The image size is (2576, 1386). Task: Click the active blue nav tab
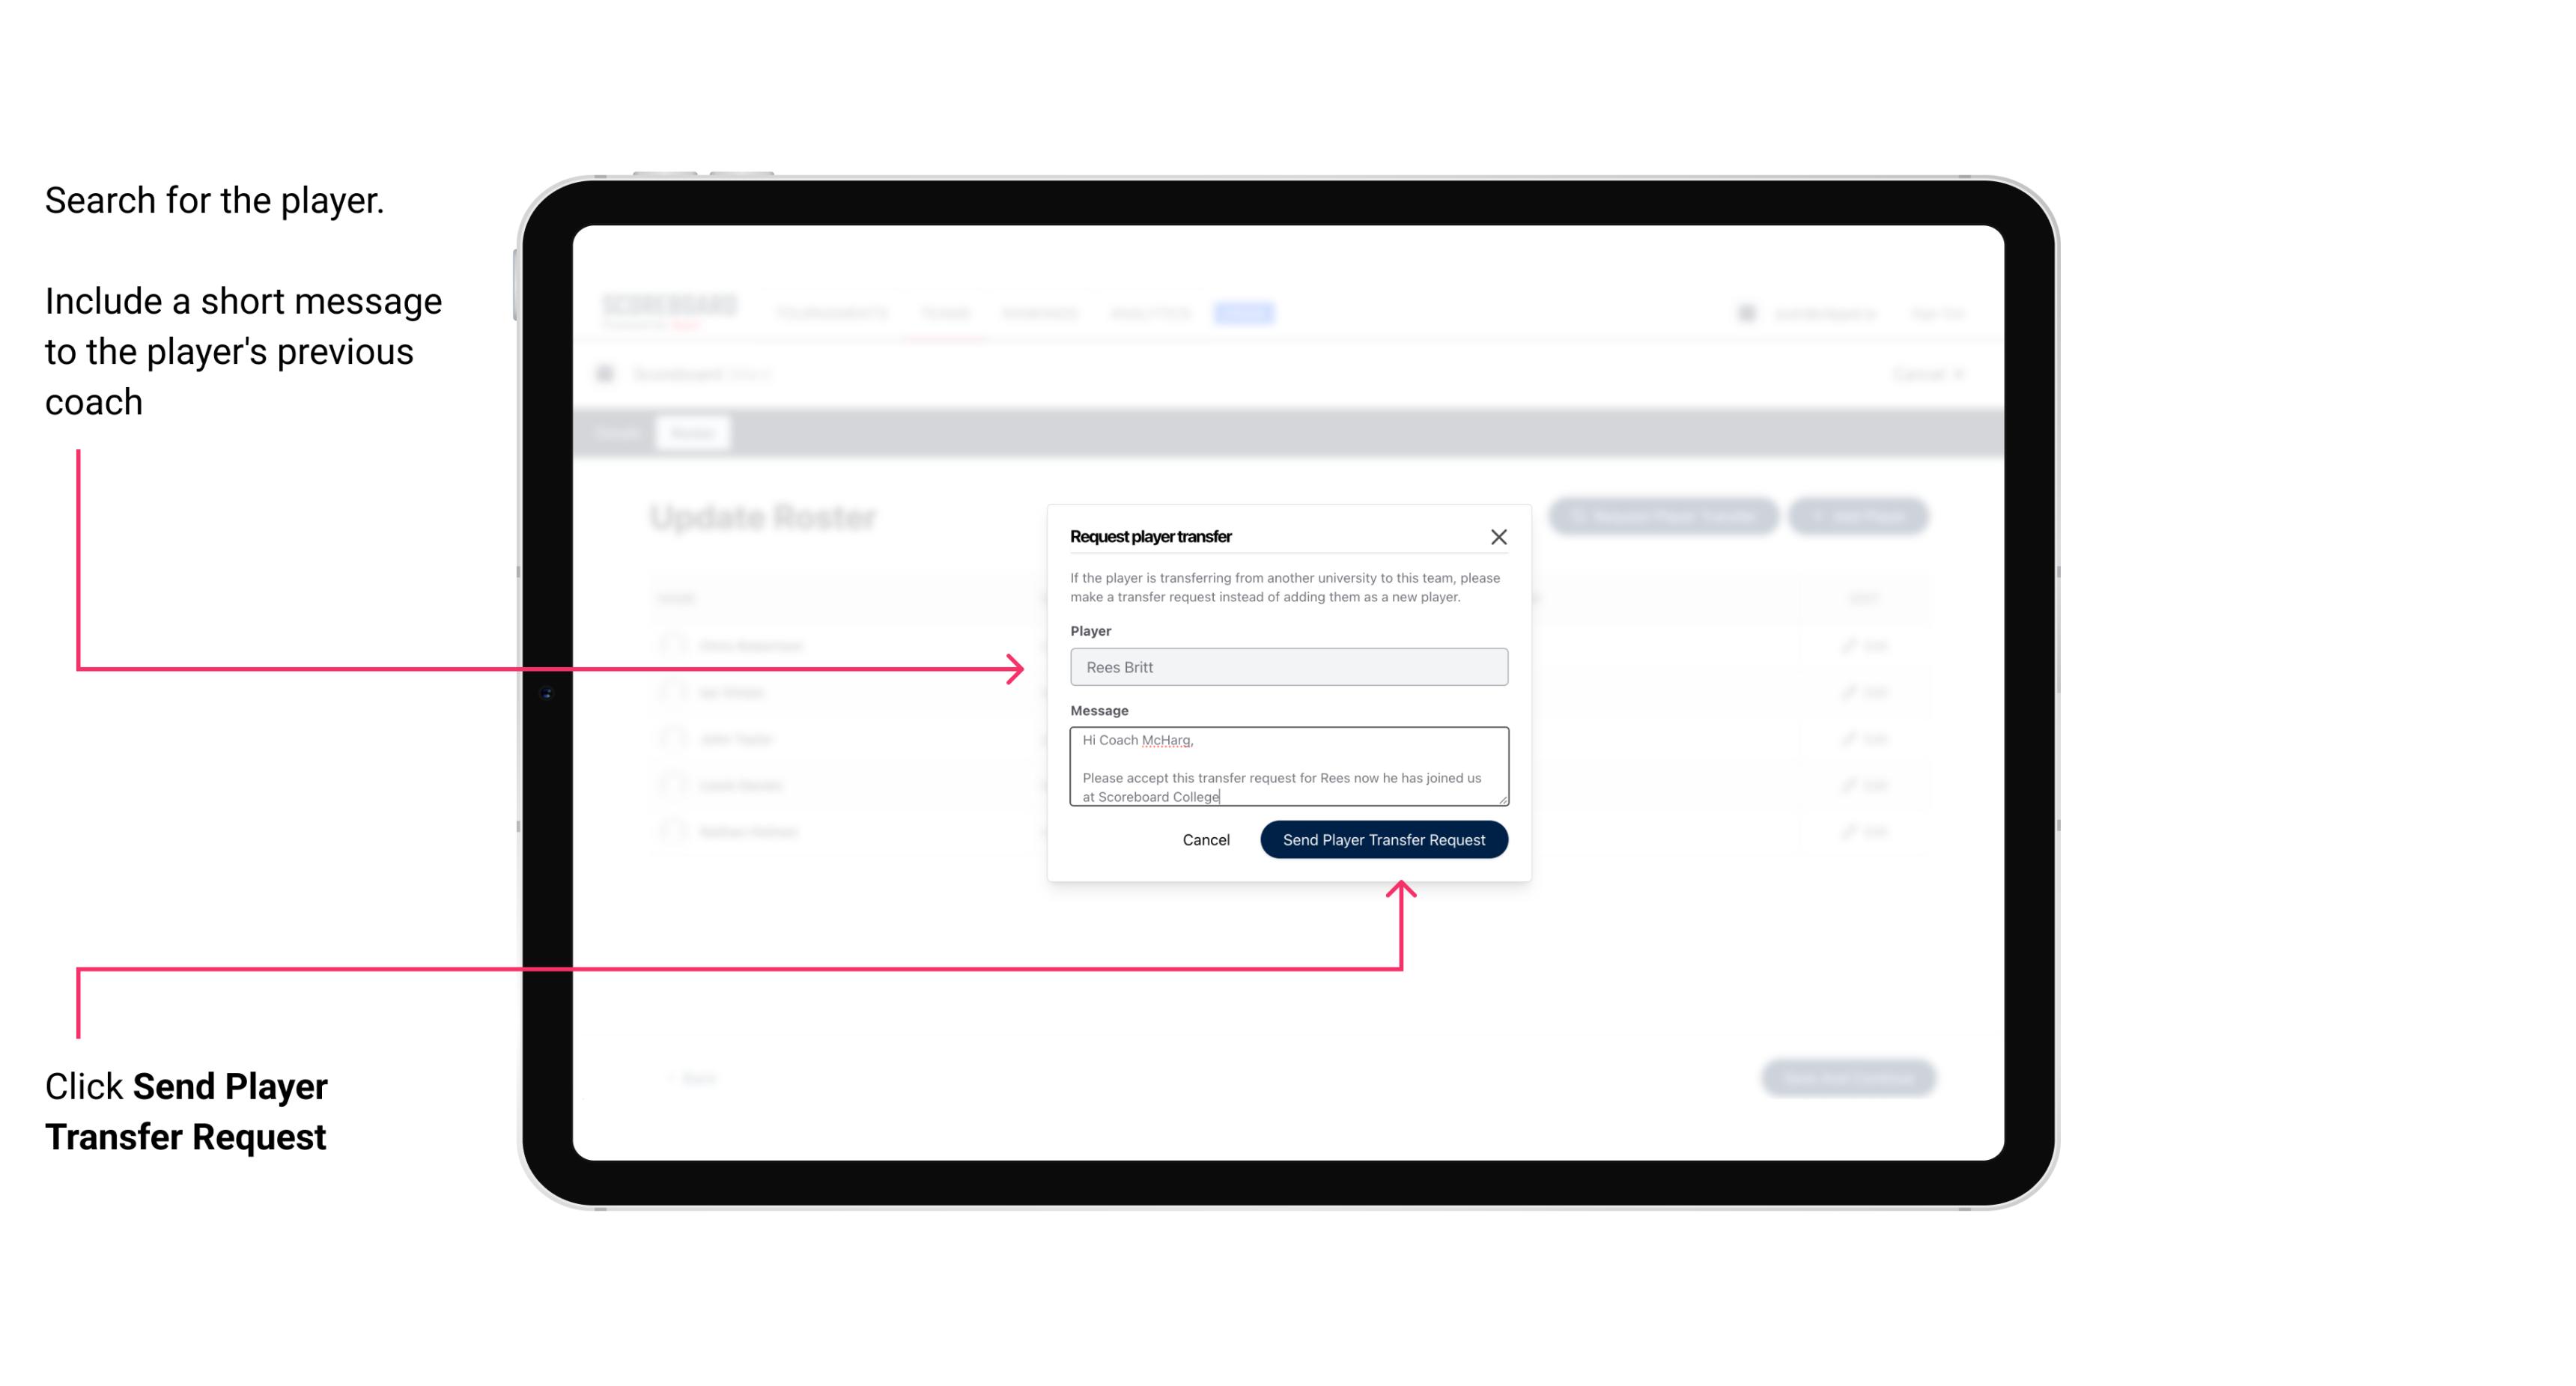pos(1246,312)
